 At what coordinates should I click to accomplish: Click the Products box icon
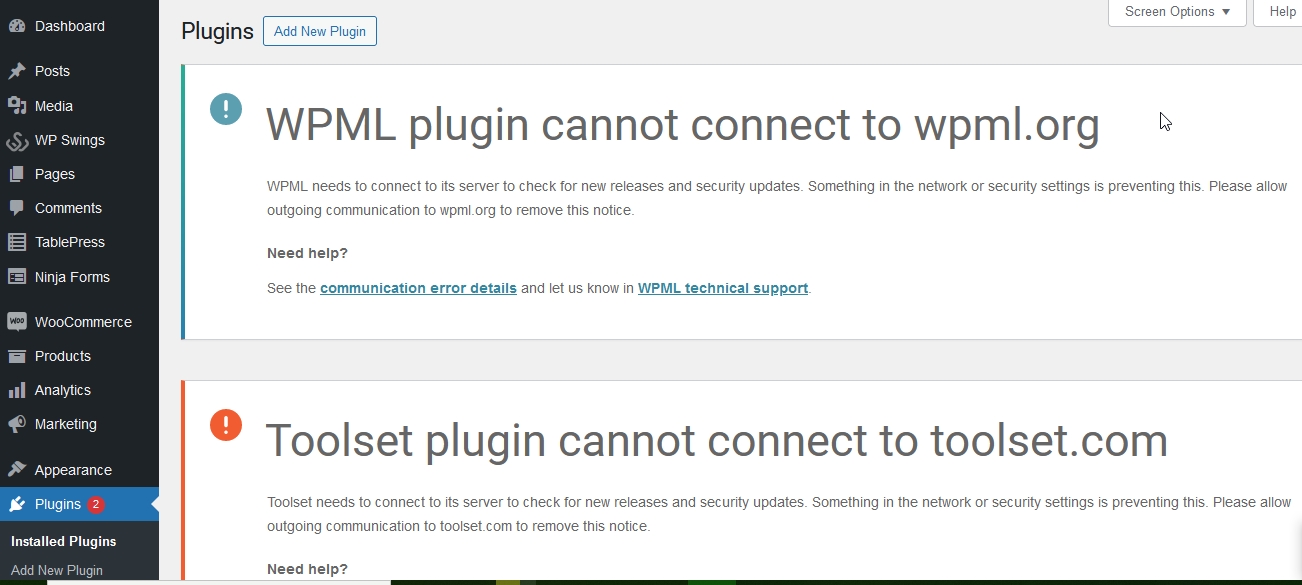17,356
